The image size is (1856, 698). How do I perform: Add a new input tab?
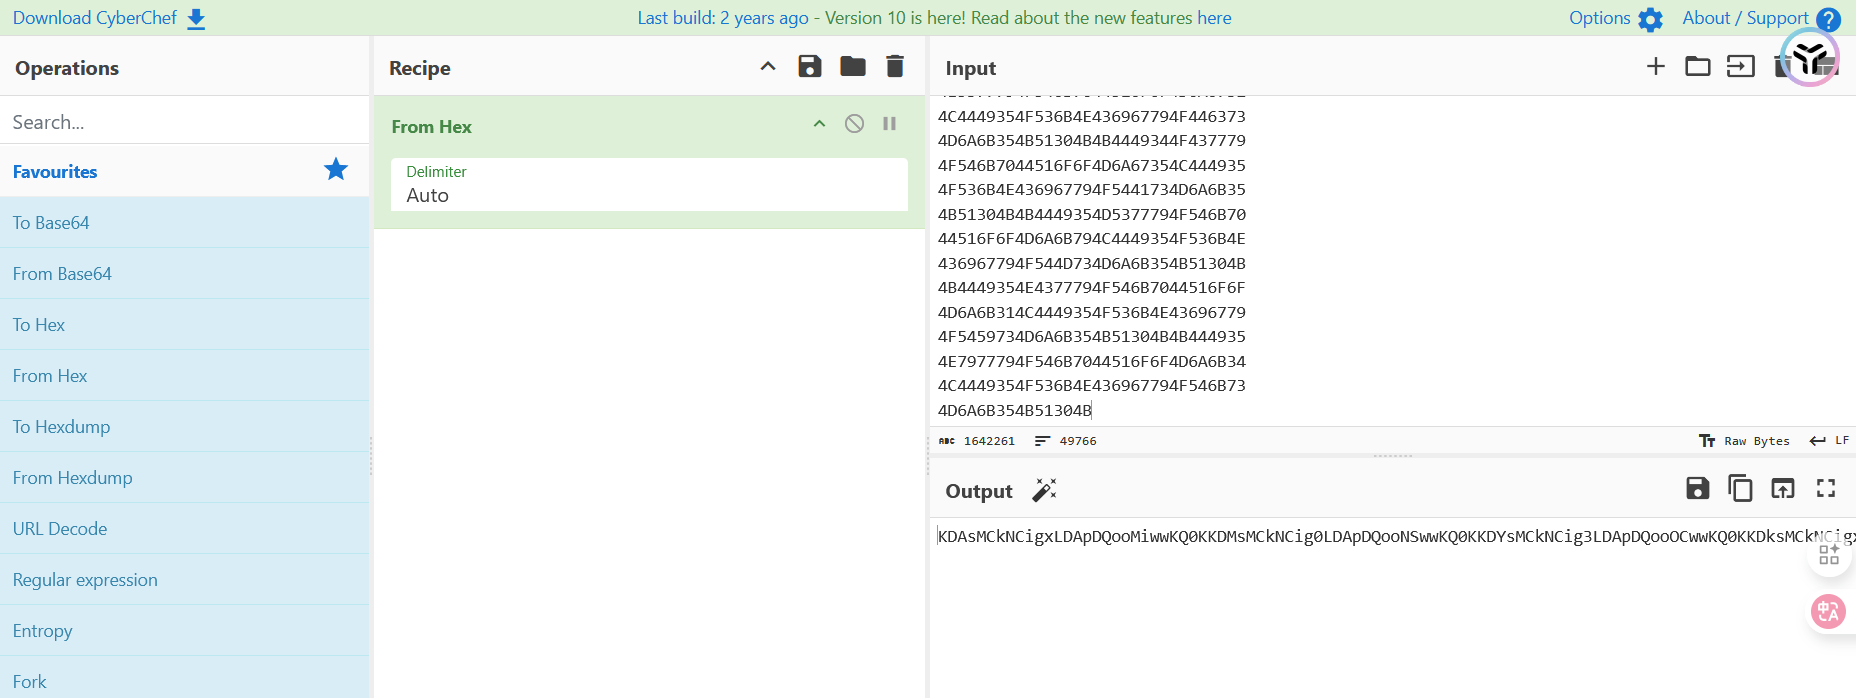pyautogui.click(x=1655, y=67)
